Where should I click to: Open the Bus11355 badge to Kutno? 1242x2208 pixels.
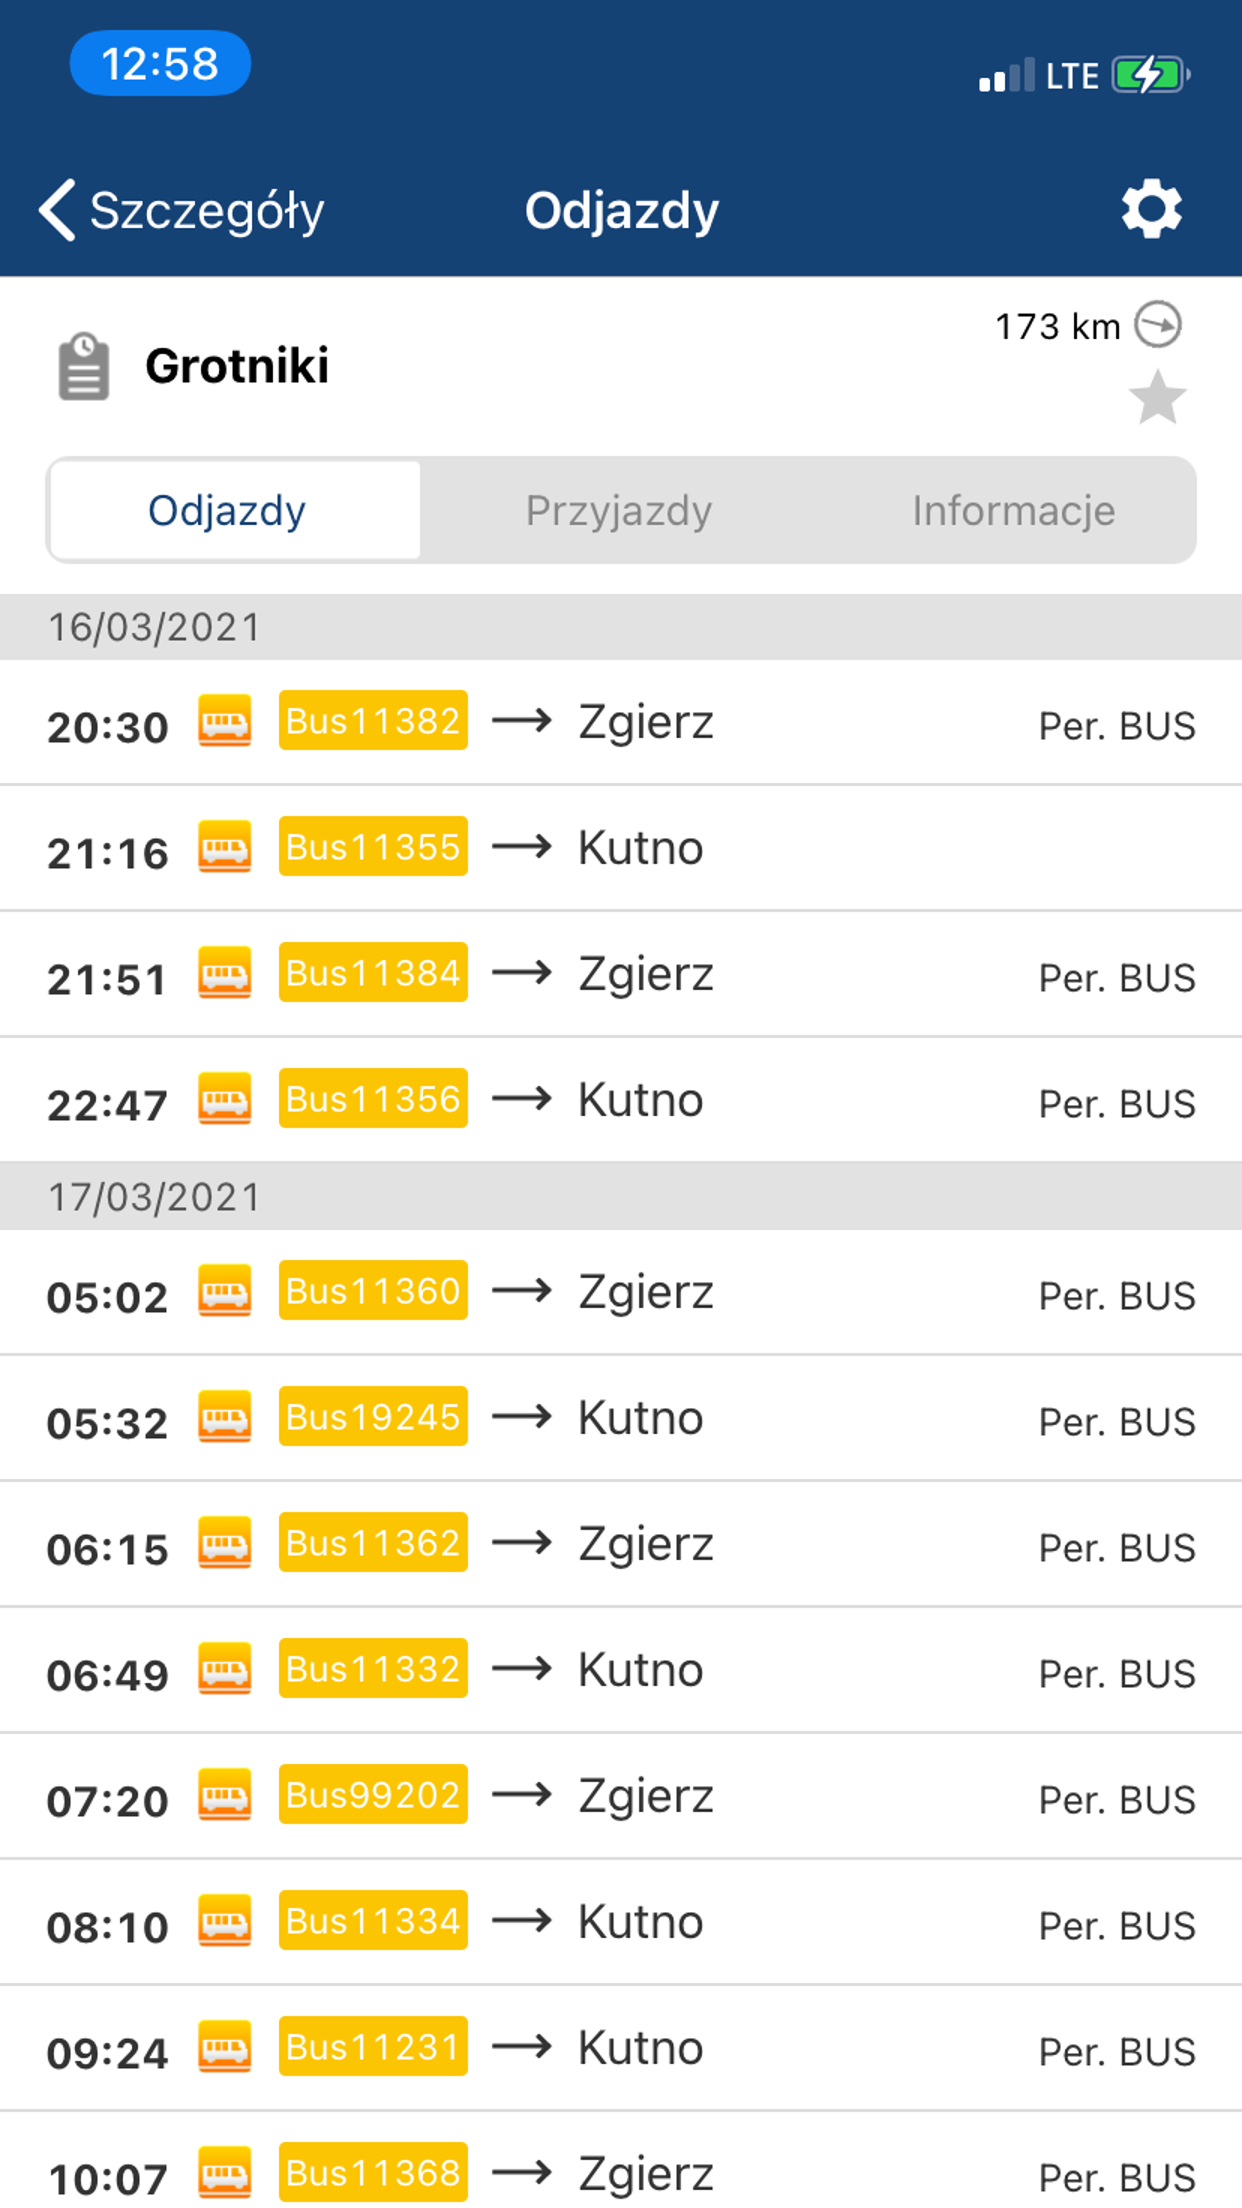coord(373,847)
